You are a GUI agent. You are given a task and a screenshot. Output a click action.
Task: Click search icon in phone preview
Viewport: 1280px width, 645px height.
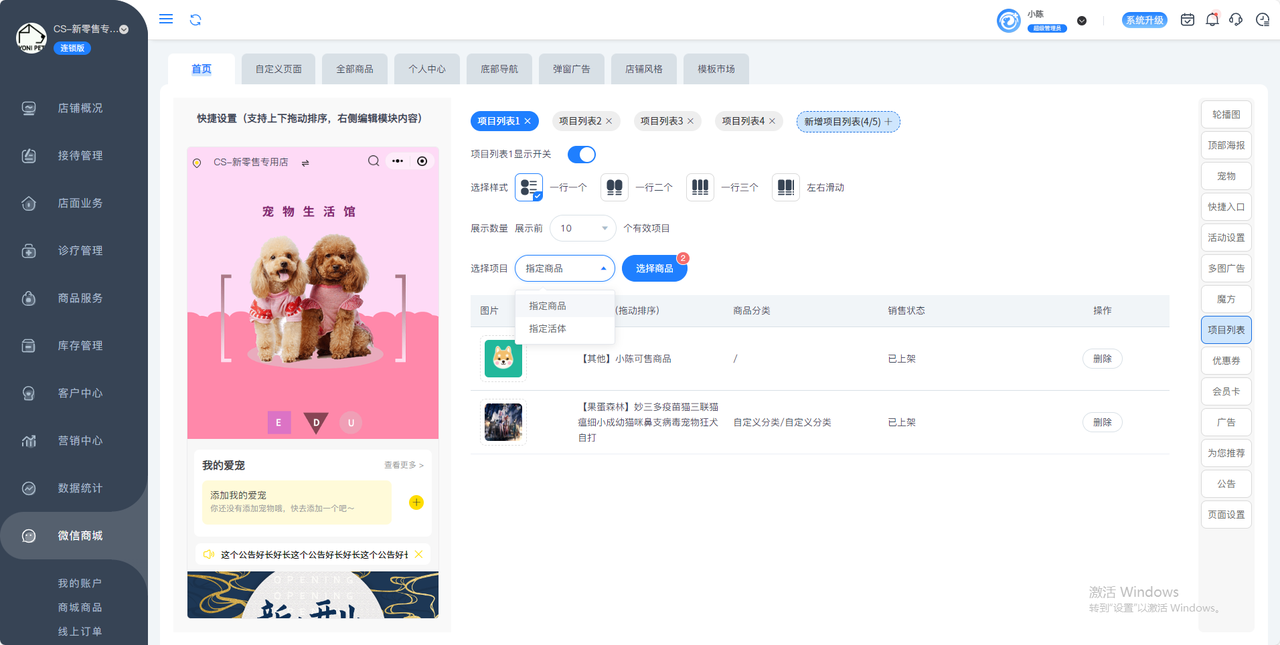click(x=373, y=161)
